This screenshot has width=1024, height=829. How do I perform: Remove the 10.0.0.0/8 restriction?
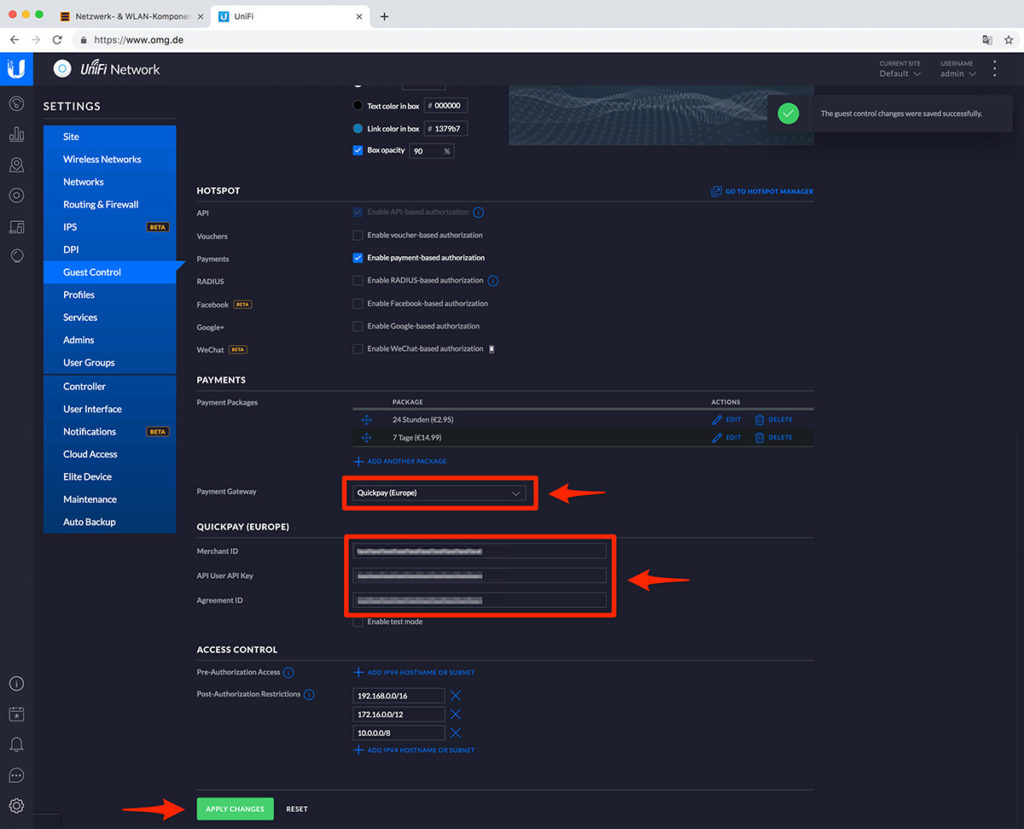pyautogui.click(x=455, y=733)
